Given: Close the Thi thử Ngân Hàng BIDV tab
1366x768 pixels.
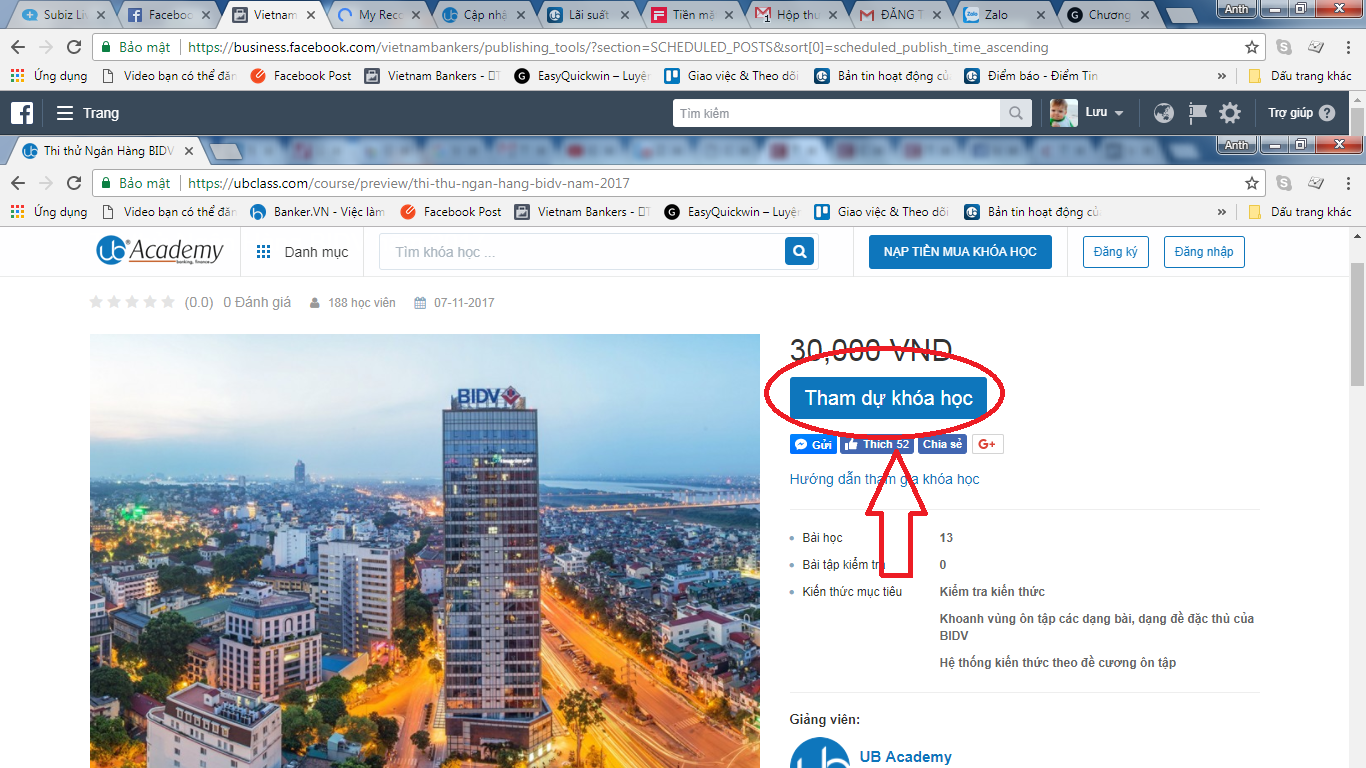Looking at the screenshot, I should tap(190, 152).
